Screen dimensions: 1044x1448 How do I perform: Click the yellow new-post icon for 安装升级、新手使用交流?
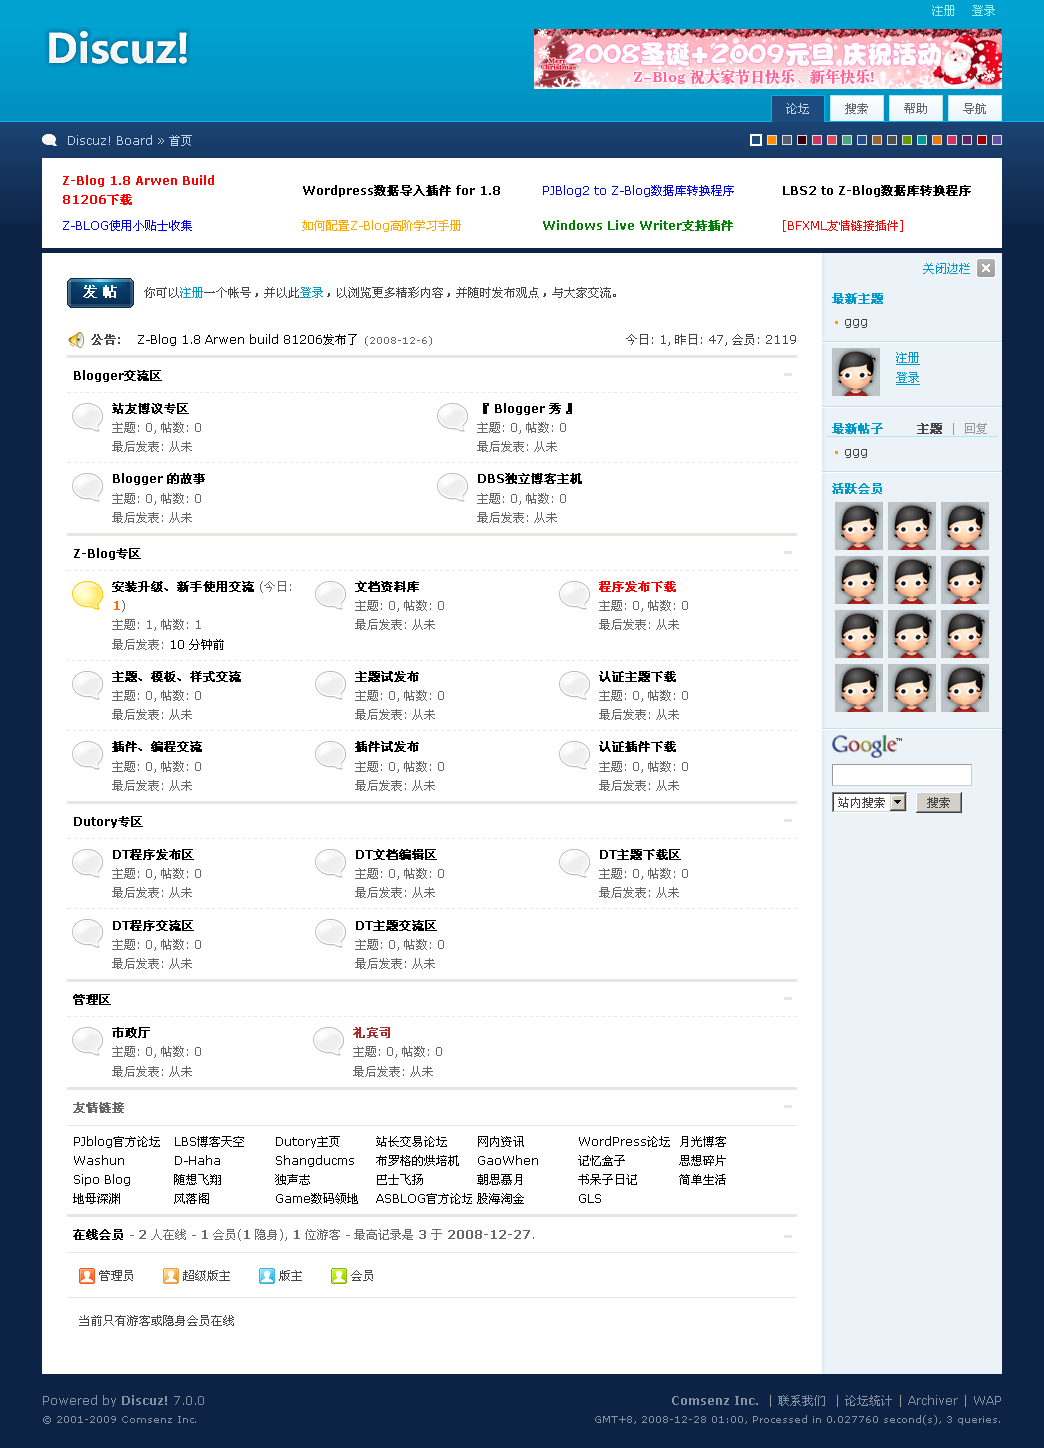point(88,595)
